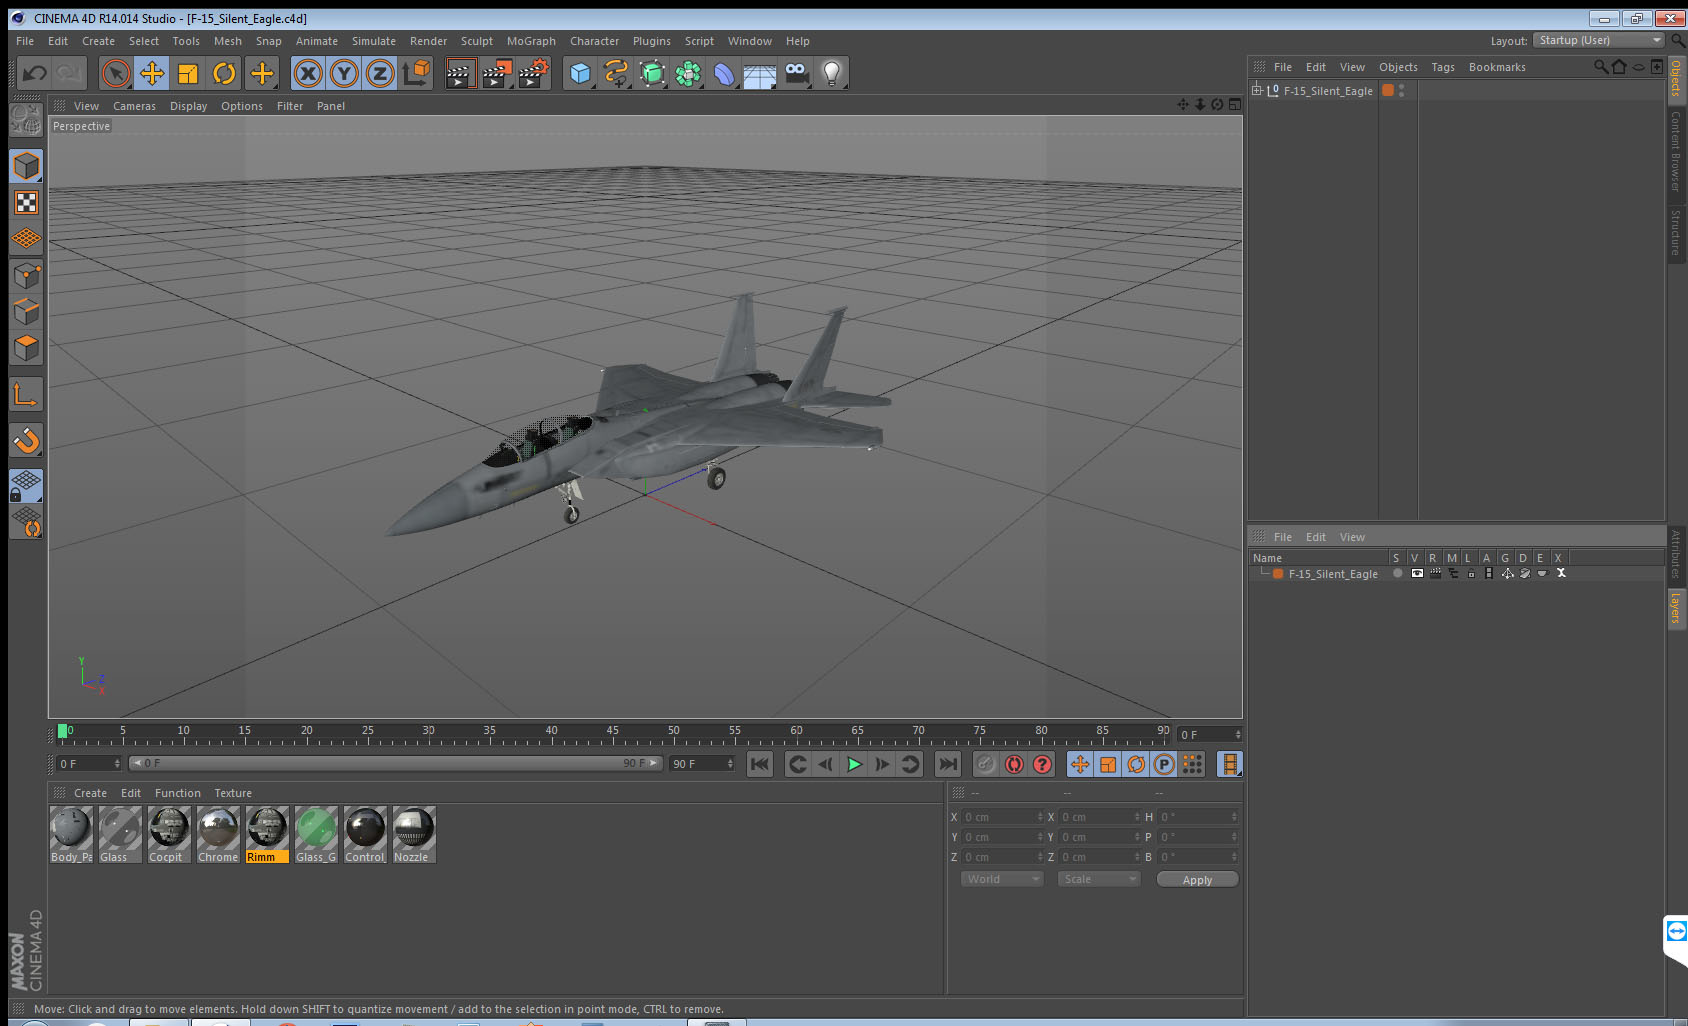Screen dimensions: 1688x1026
Task: Click the Object Manager search magnifier icon
Action: pos(1600,67)
